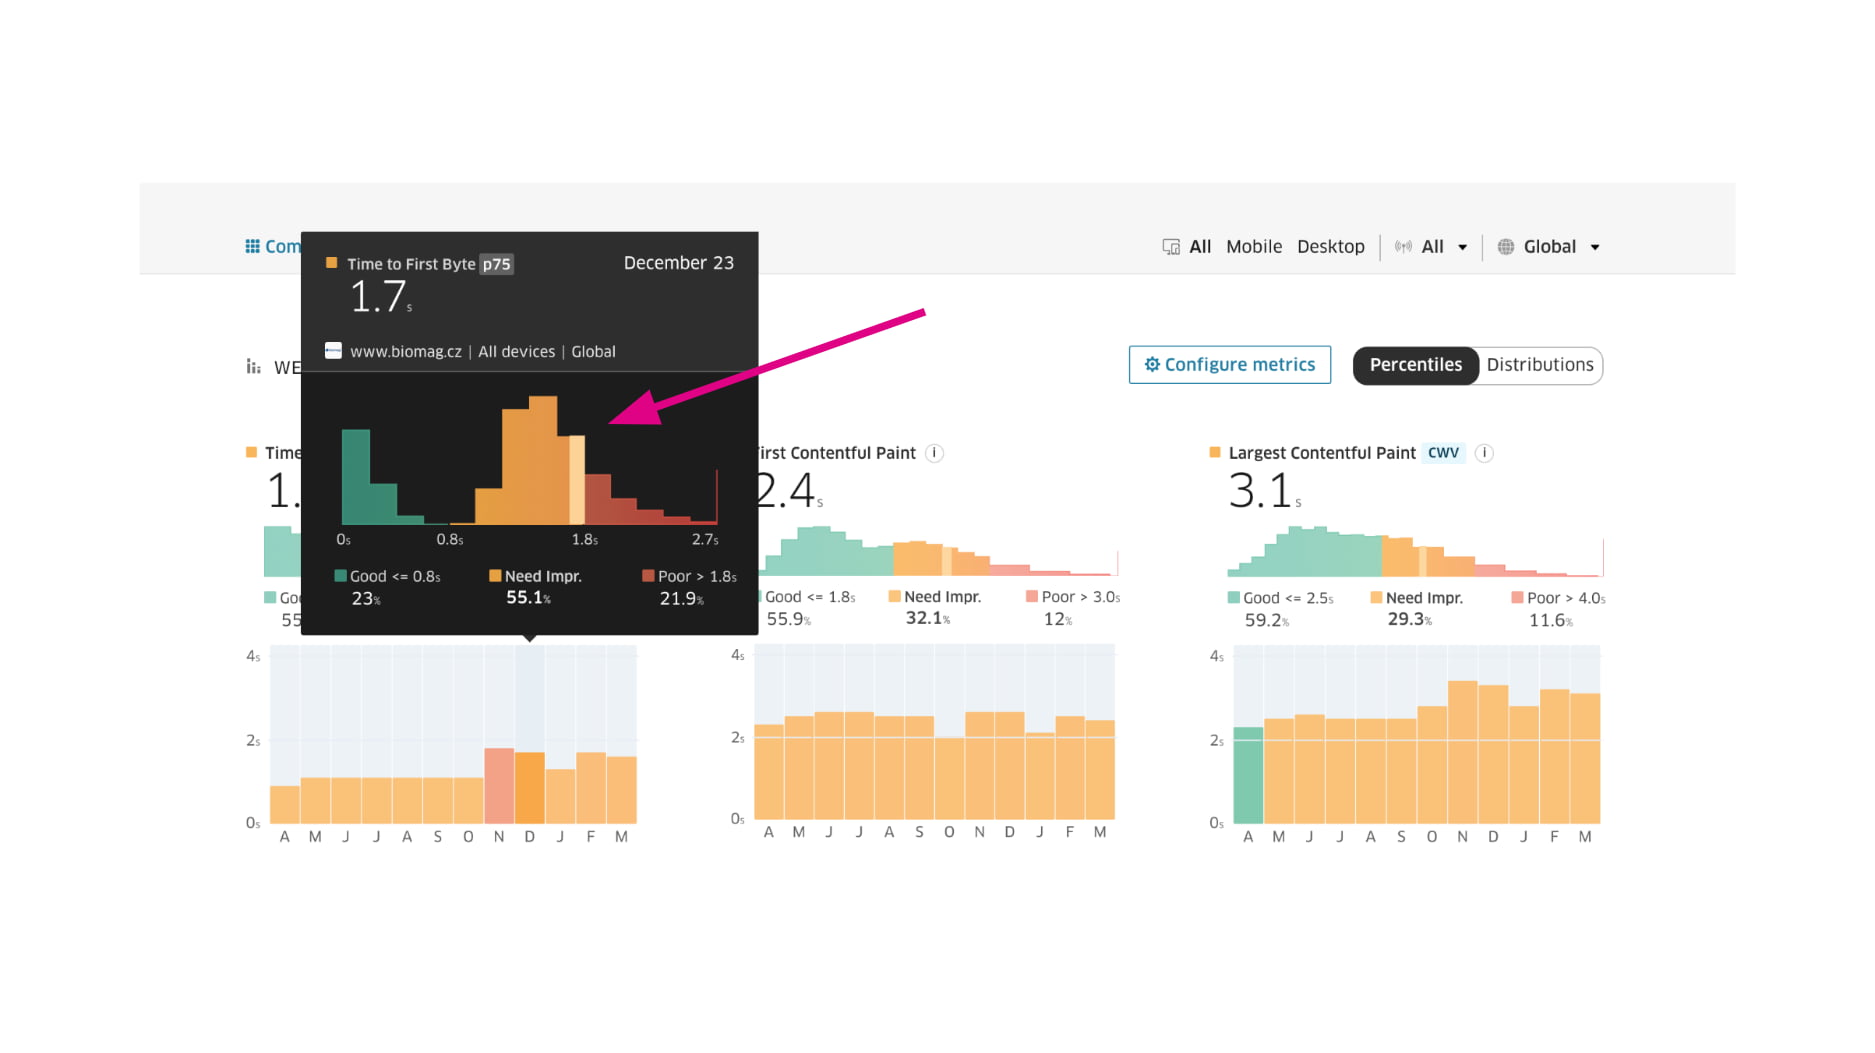Screen dimensions: 1875x1053
Task: Switch to Distributions view
Action: point(1539,365)
